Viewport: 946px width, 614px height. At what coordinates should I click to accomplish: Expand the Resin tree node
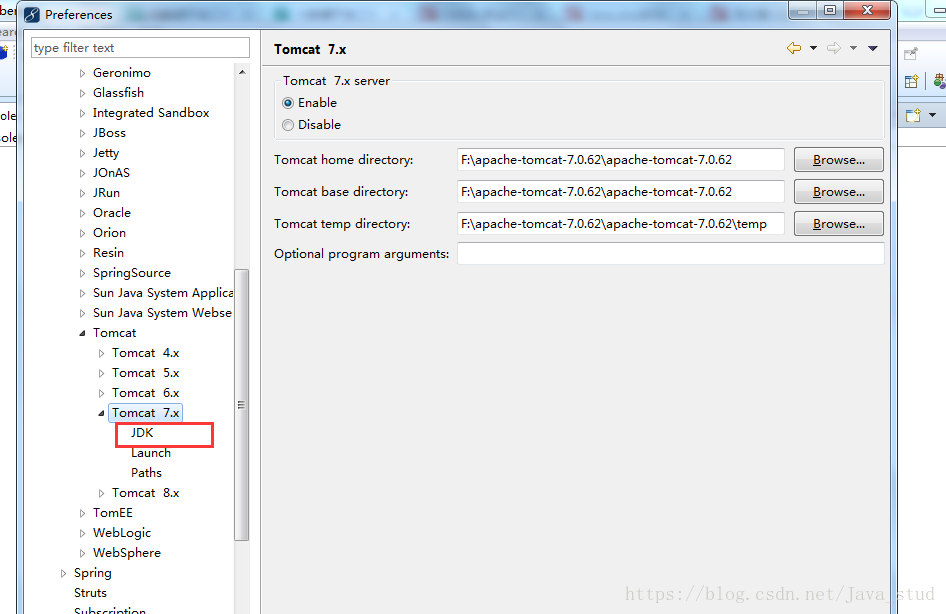pos(83,253)
